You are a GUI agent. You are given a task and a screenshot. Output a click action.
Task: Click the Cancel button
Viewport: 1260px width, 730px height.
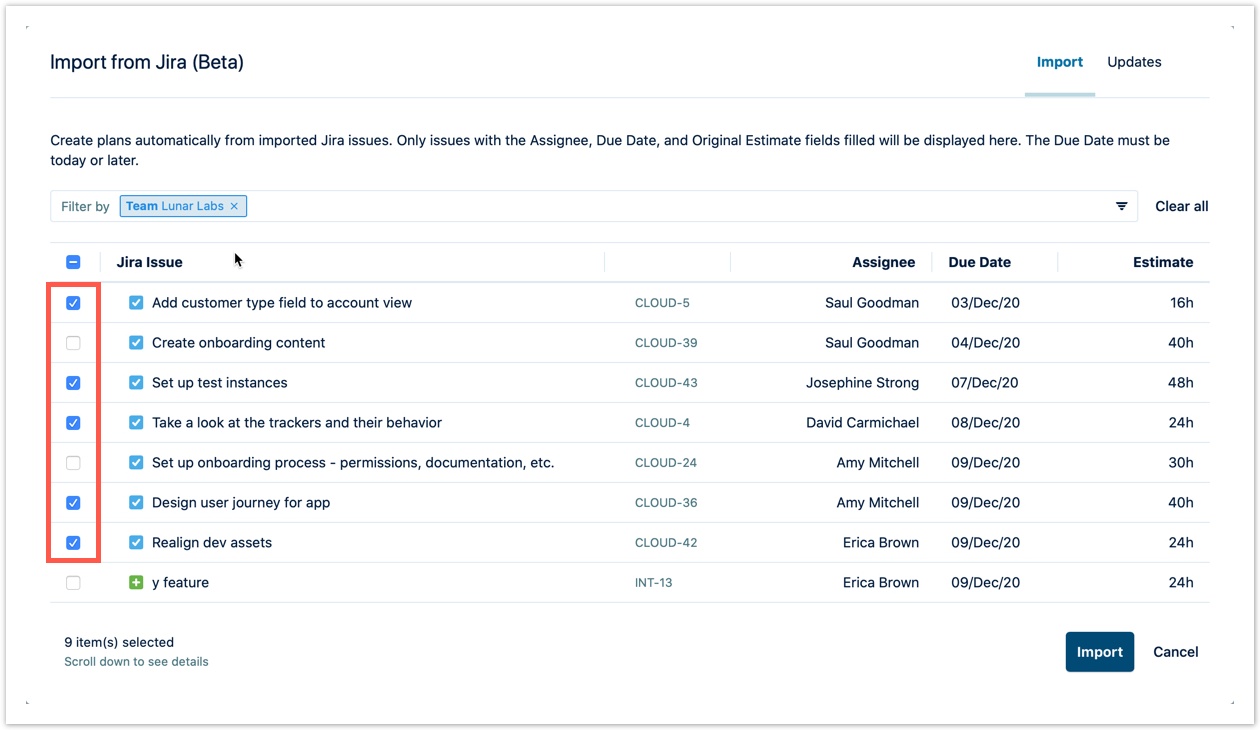pyautogui.click(x=1175, y=652)
